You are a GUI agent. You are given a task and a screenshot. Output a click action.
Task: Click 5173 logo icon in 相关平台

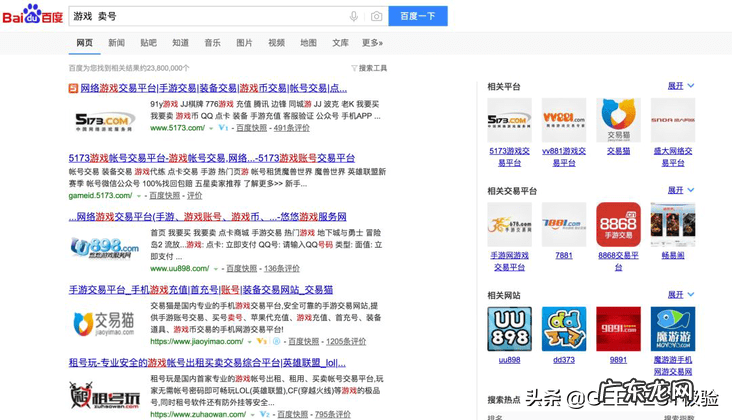pos(509,120)
